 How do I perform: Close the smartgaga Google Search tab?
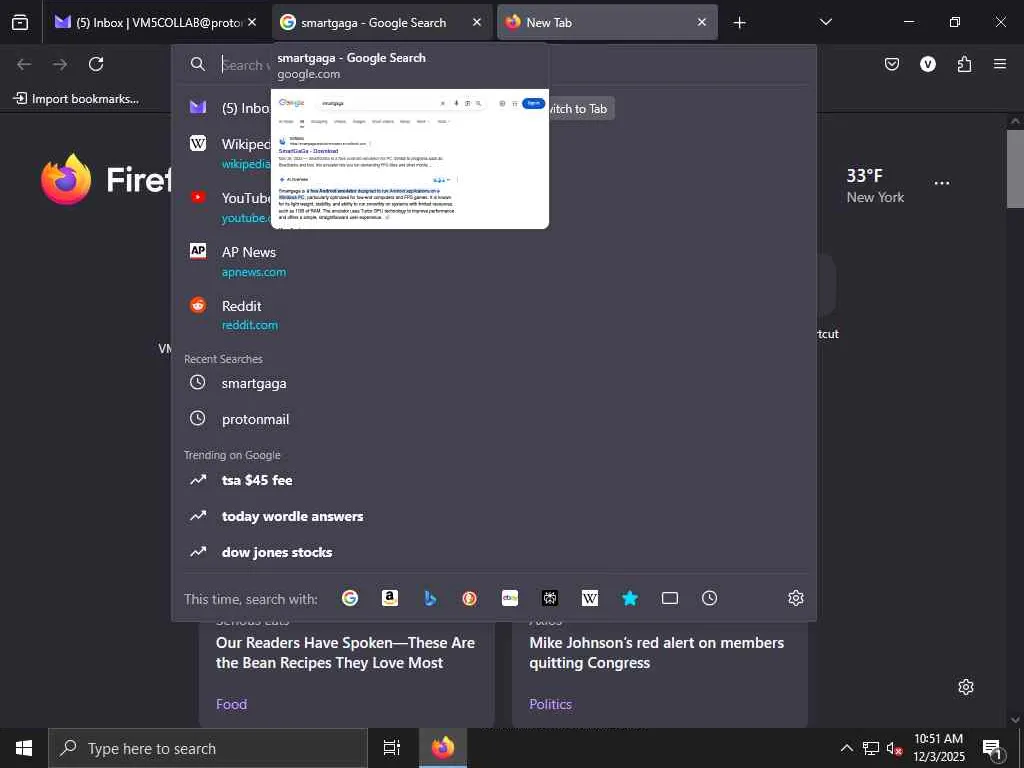(477, 22)
